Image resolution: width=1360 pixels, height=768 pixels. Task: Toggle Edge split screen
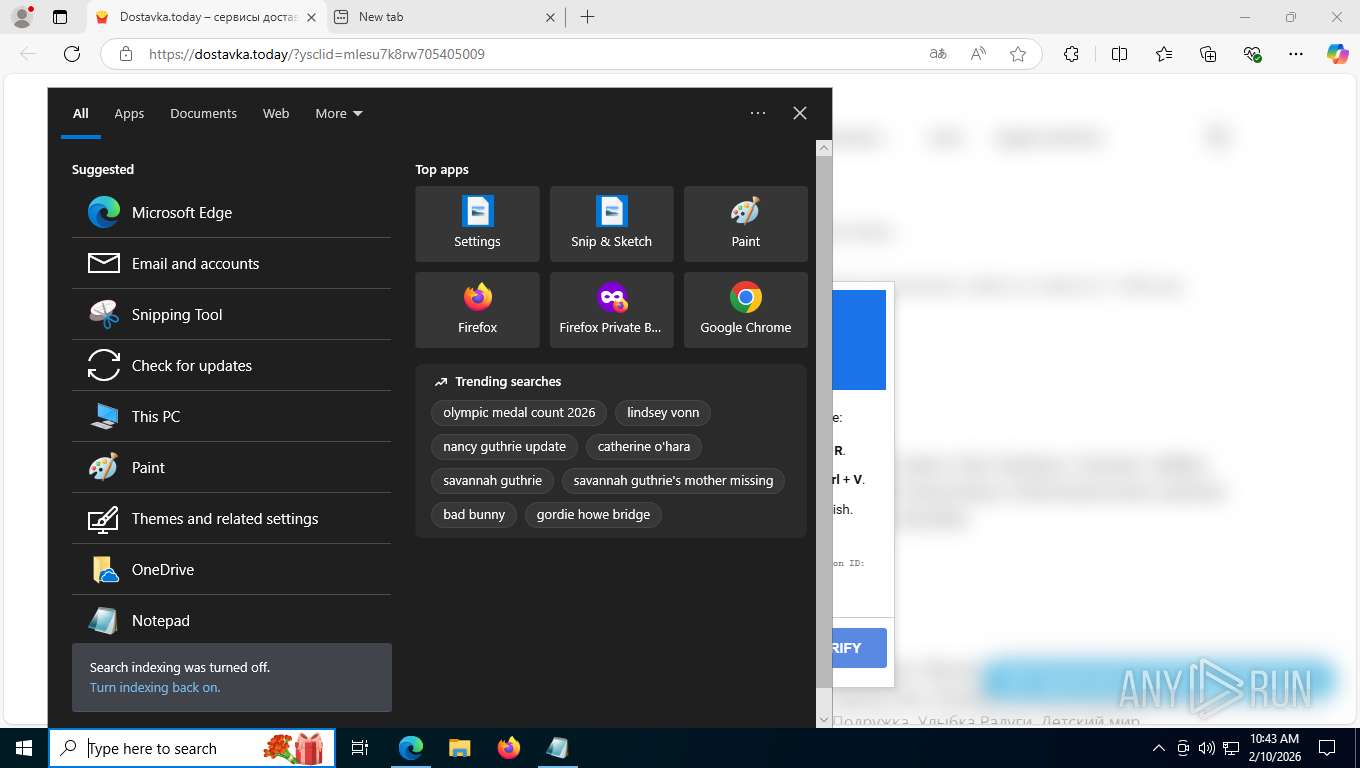1120,54
